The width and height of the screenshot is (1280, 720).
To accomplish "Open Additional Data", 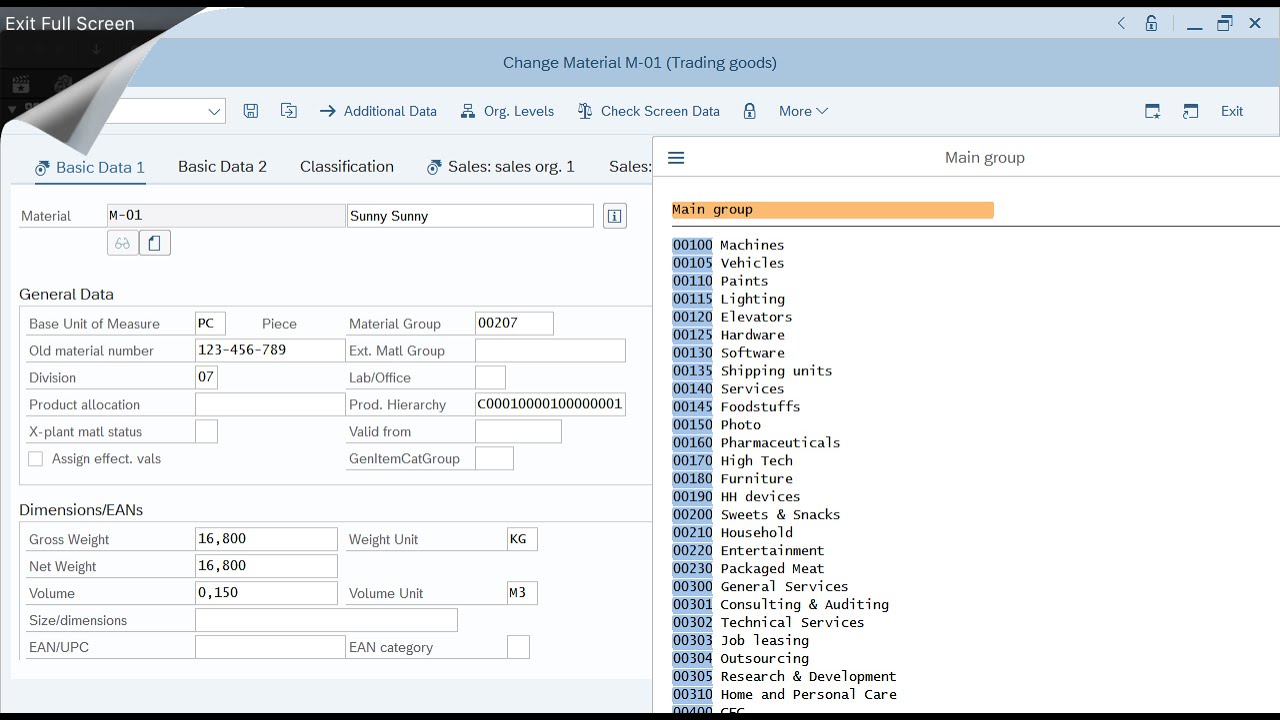I will point(378,111).
